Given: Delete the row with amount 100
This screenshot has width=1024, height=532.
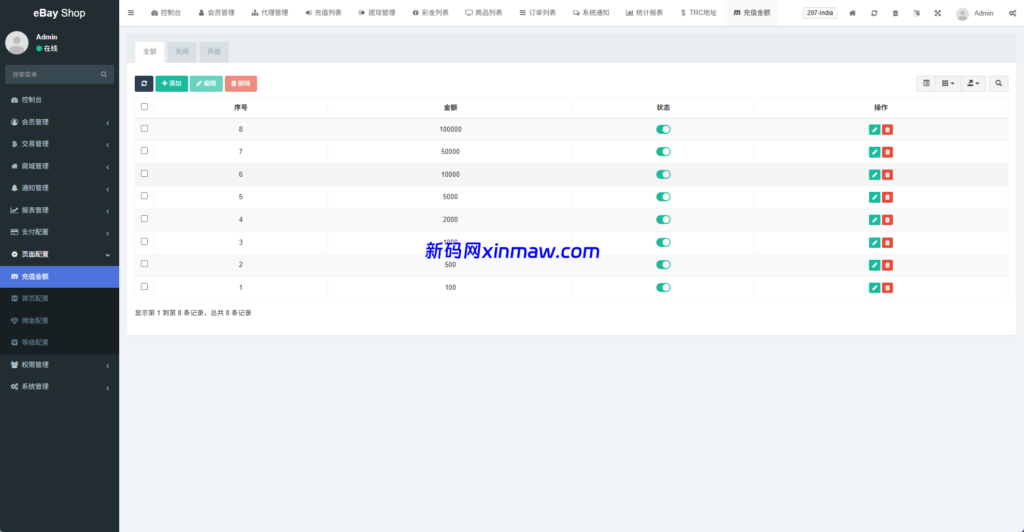Looking at the screenshot, I should 888,288.
